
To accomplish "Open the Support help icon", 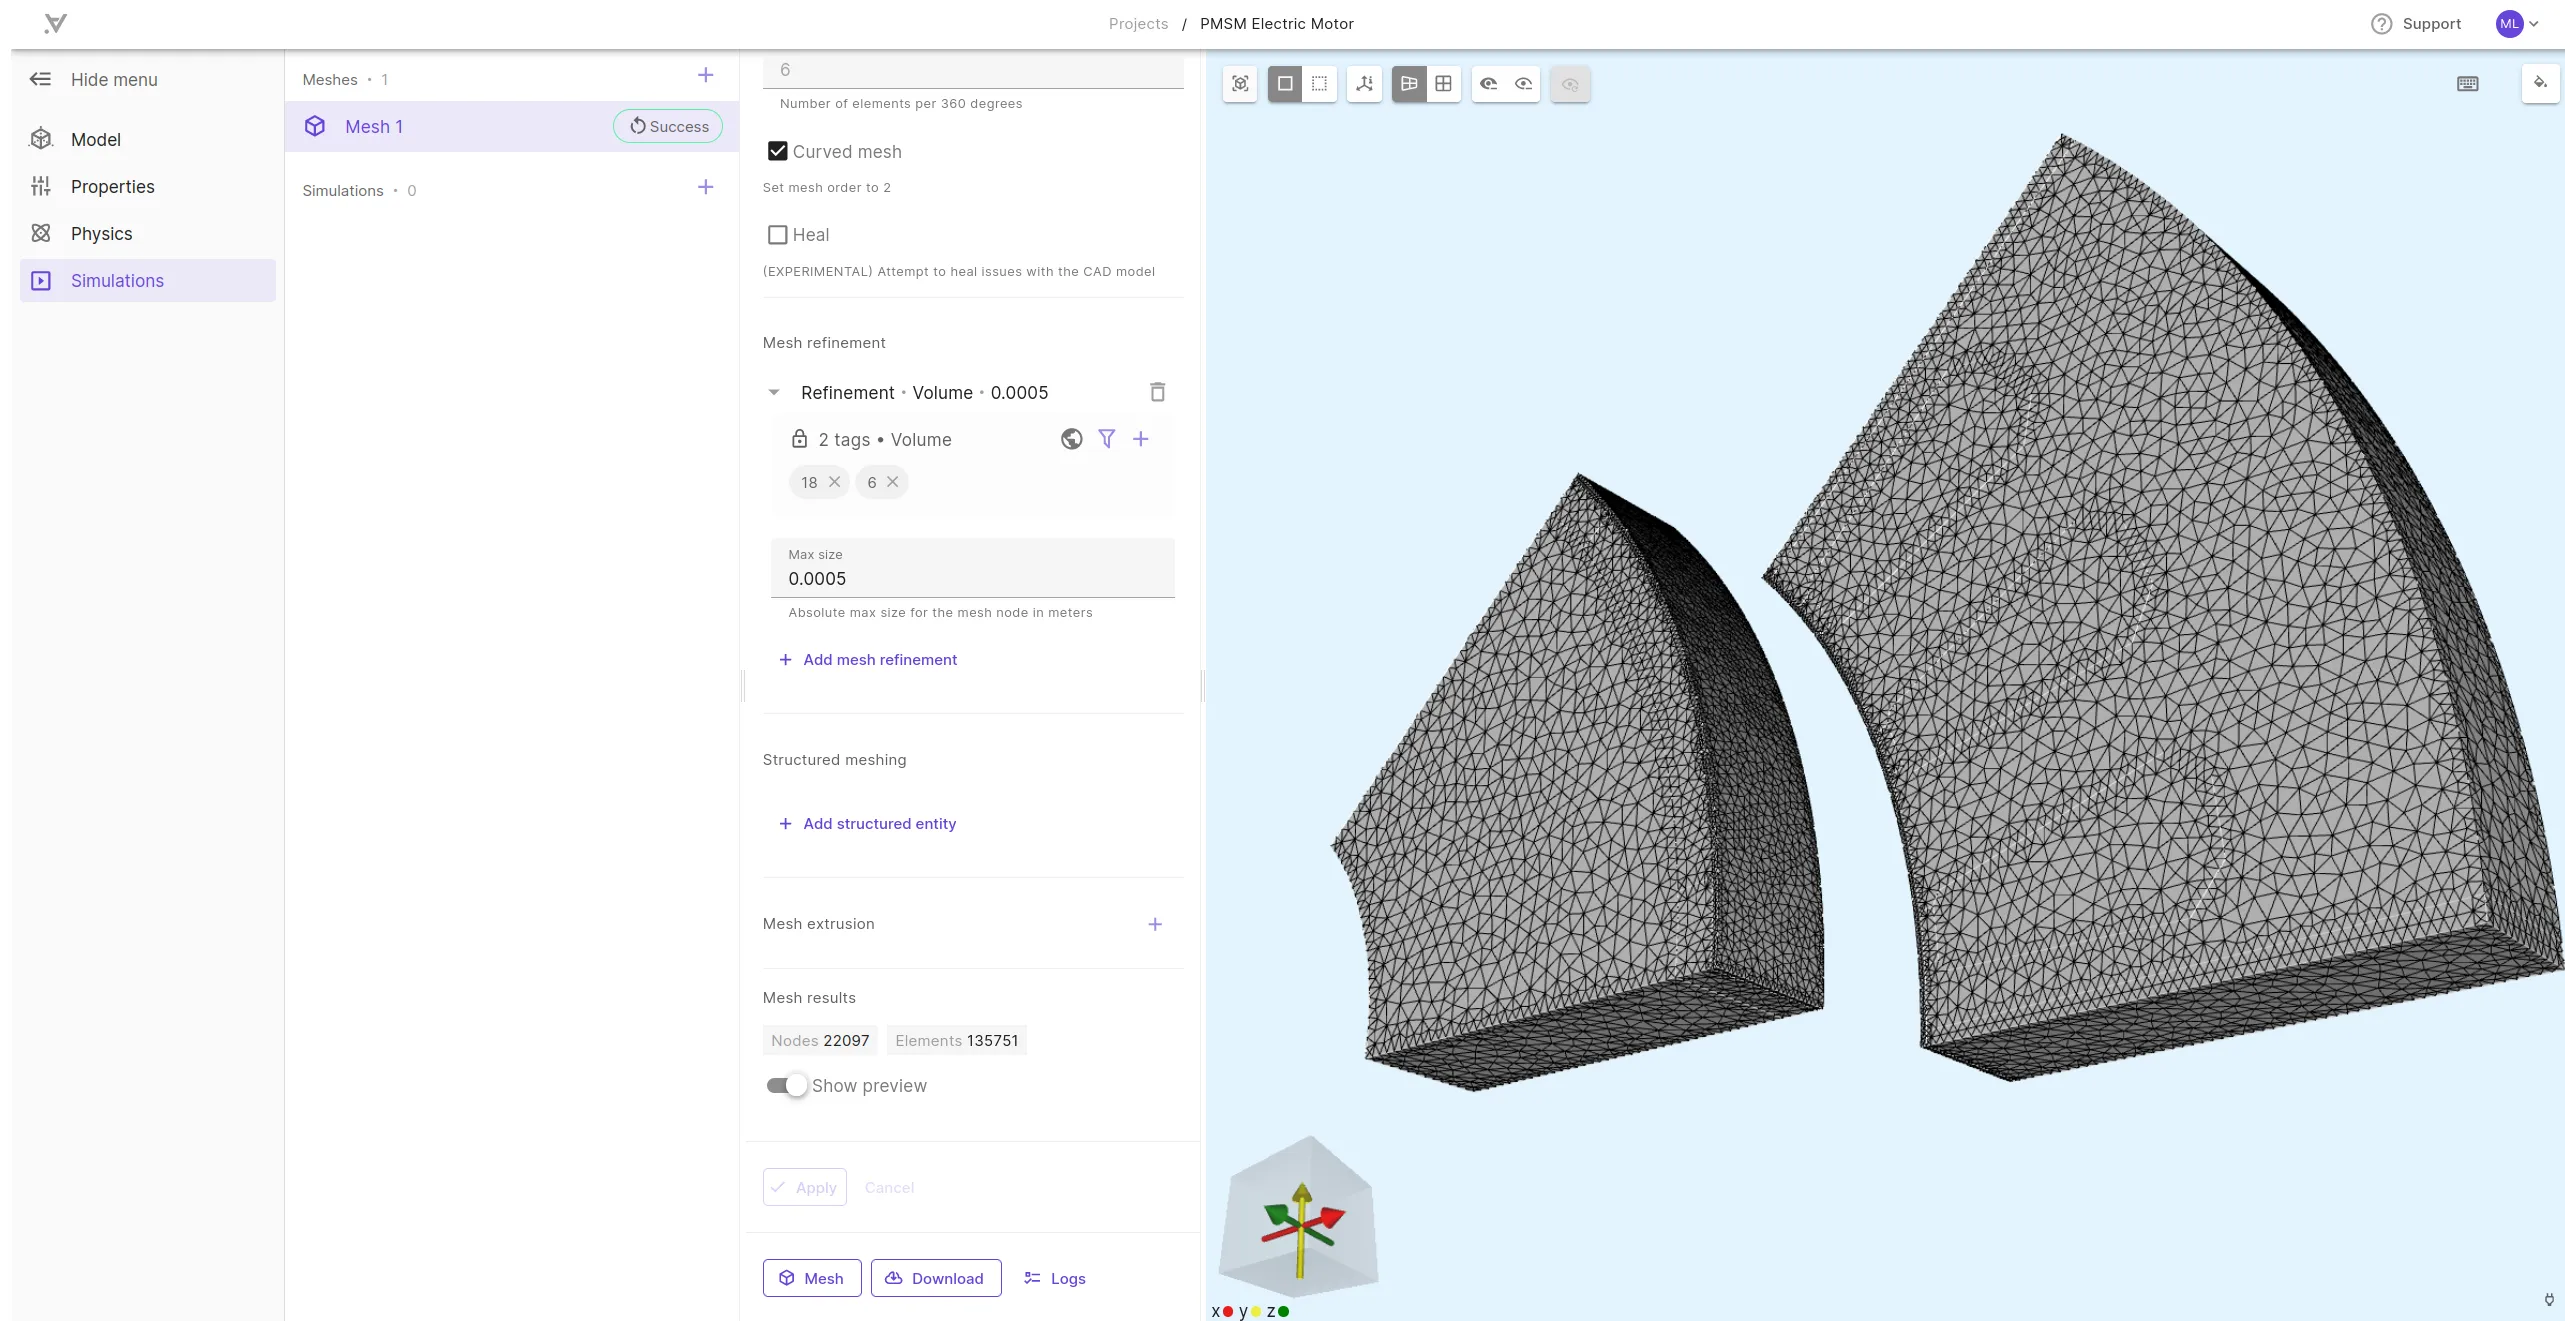I will click(2381, 24).
